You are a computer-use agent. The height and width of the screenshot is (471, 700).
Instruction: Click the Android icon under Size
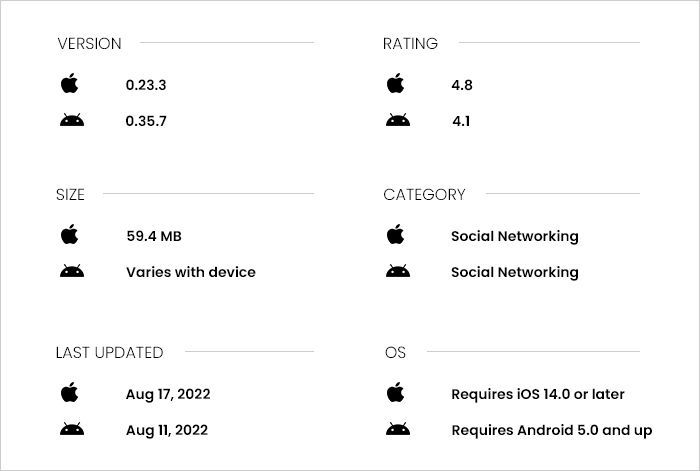(x=72, y=271)
